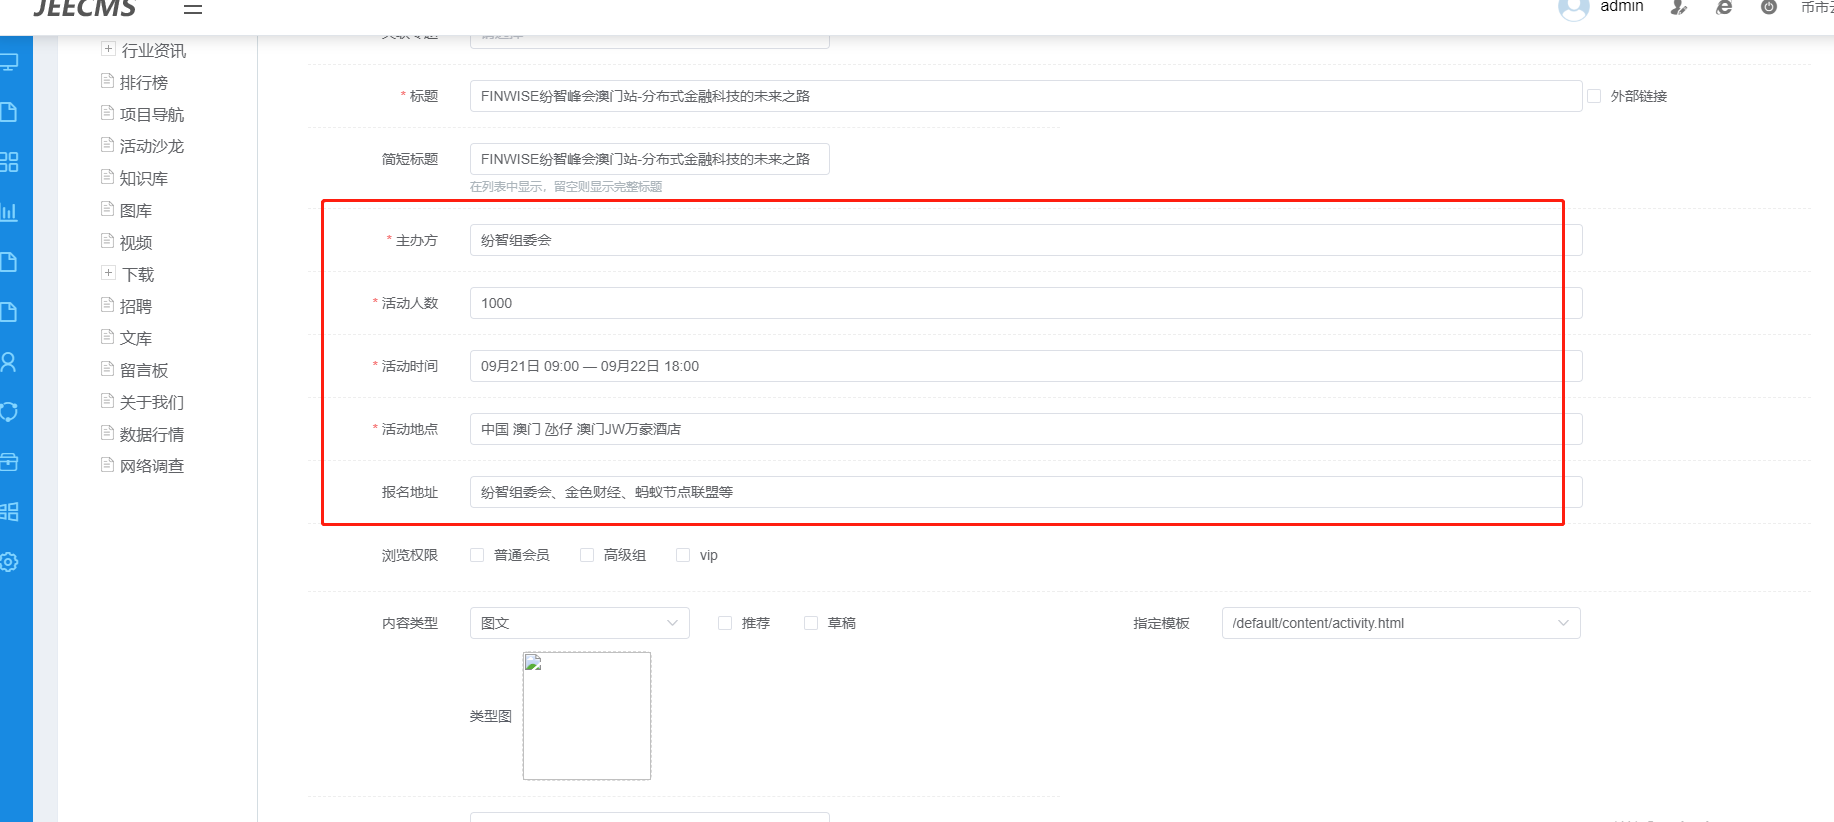Open the settings gear sidebar icon
Image resolution: width=1834 pixels, height=822 pixels.
9,562
